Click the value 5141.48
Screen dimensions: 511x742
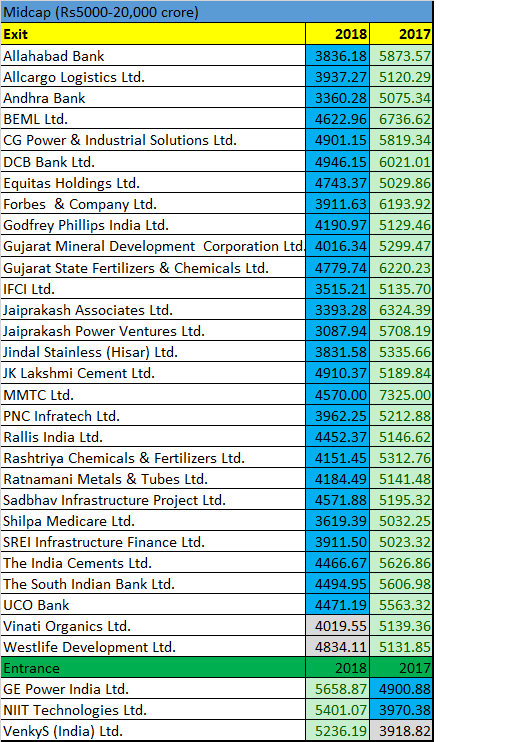[x=401, y=479]
